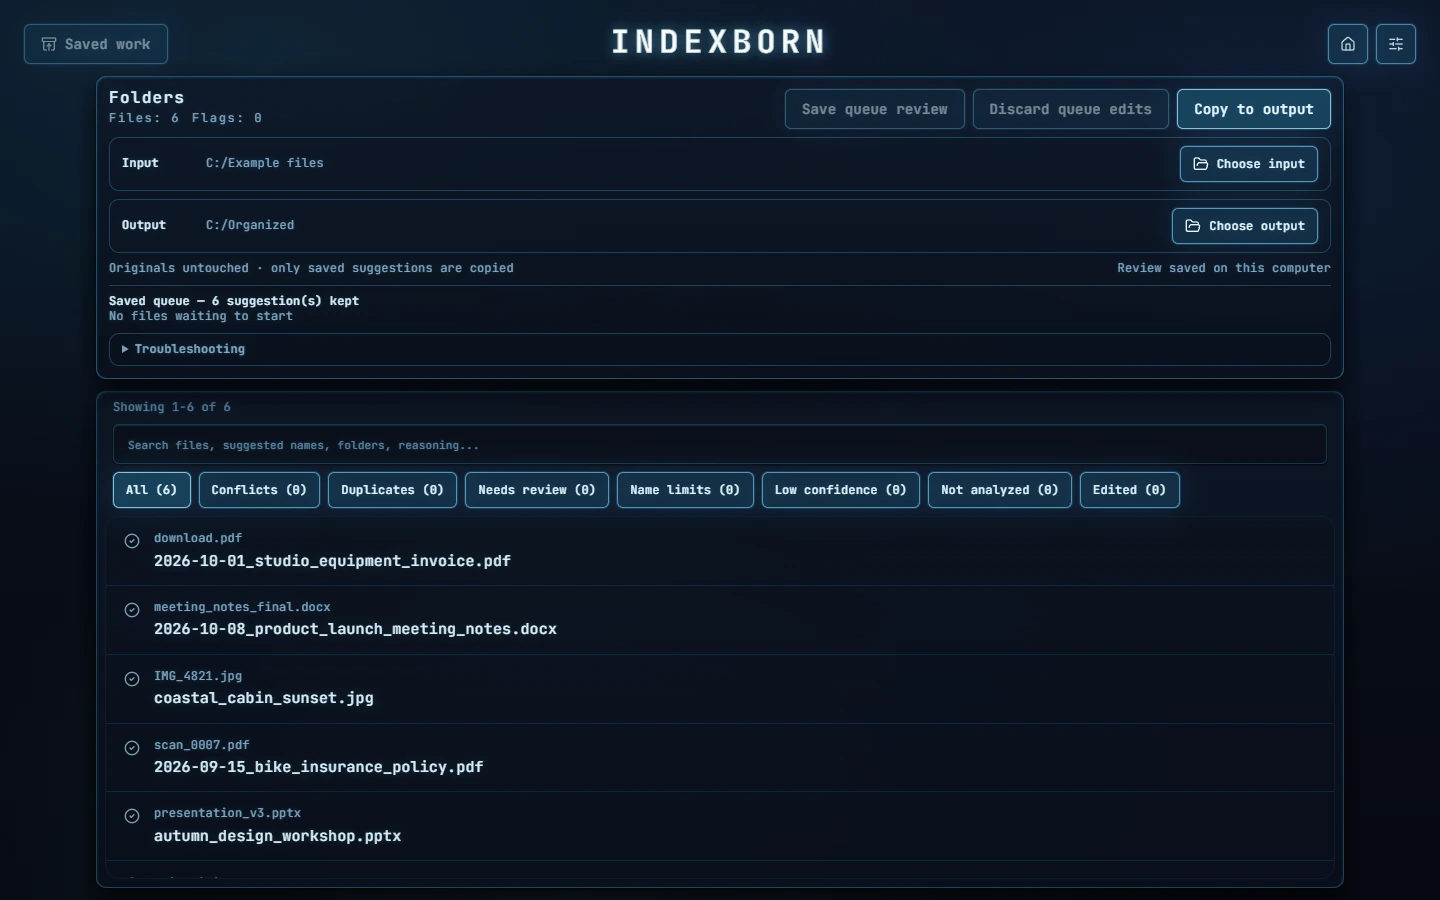Click suggested name coastal_cabin_sunset.jpg

(x=264, y=698)
